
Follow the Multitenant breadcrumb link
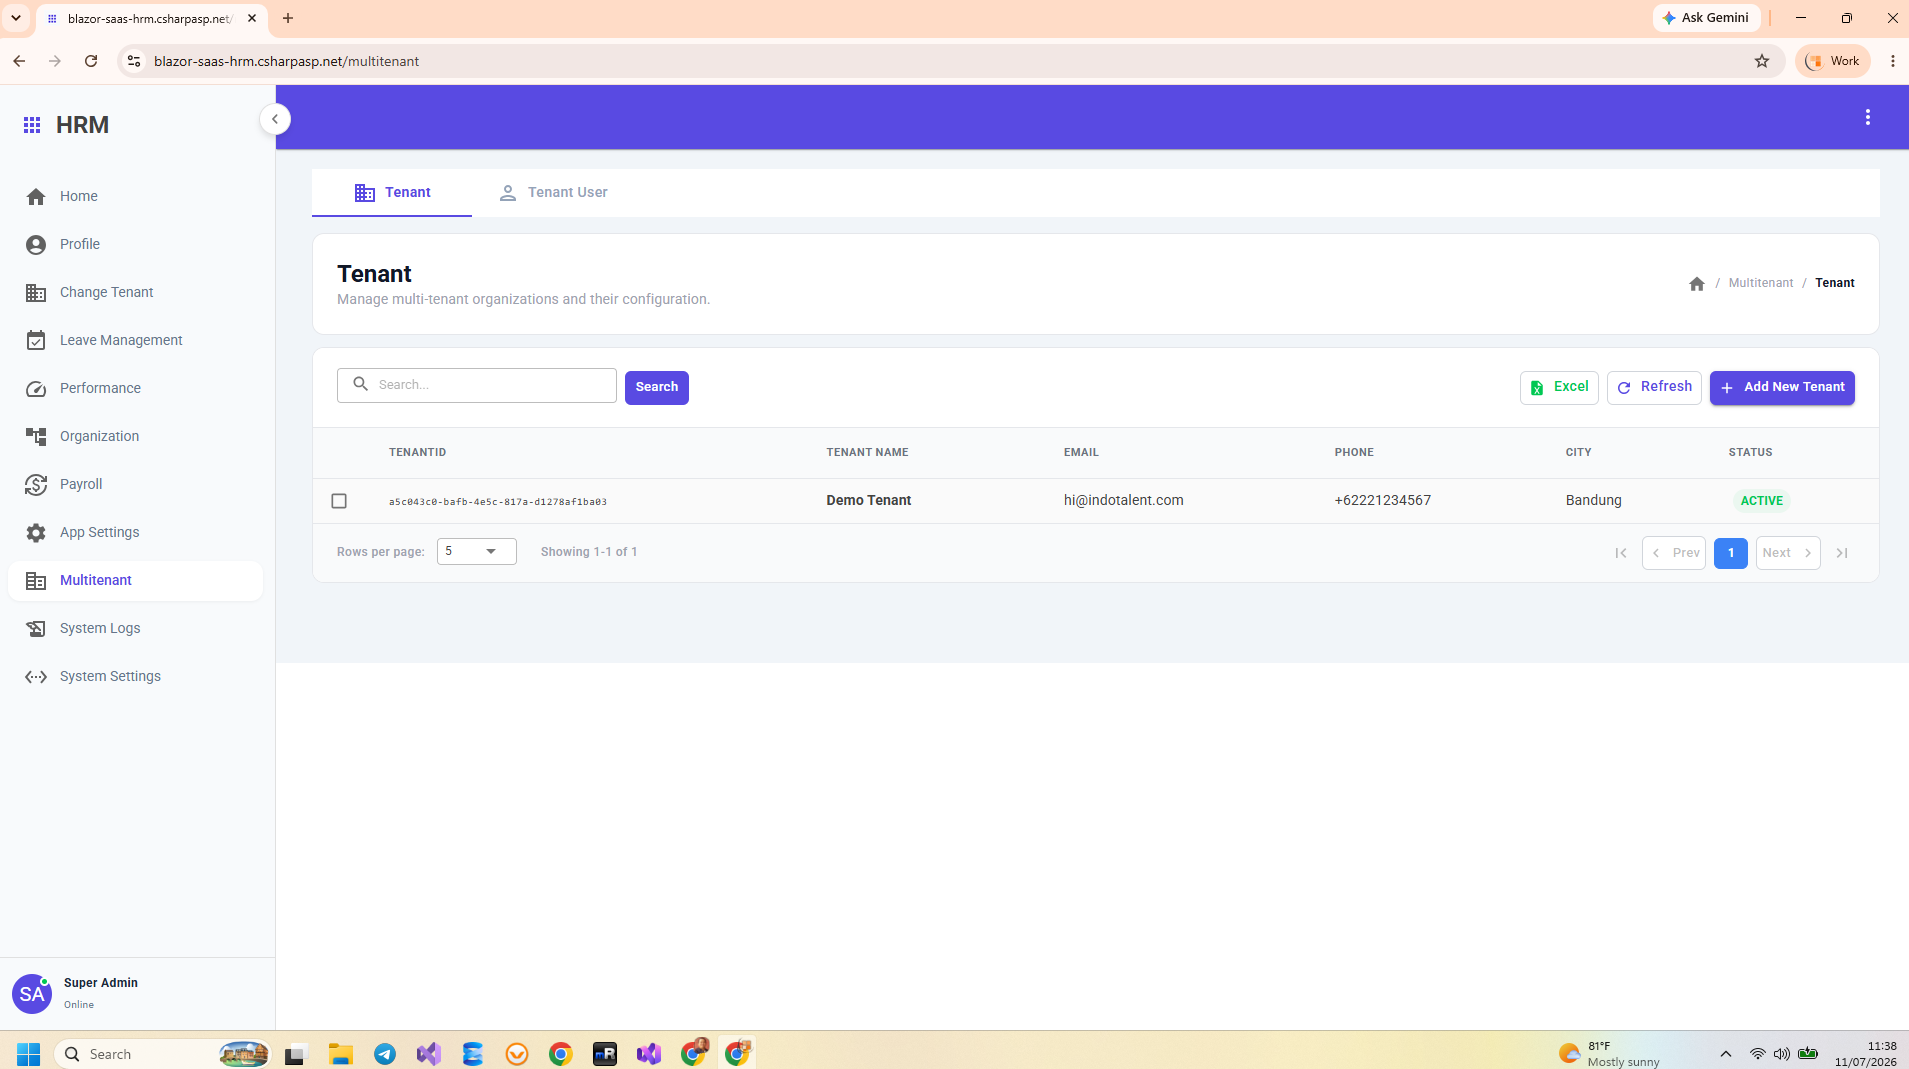1760,284
